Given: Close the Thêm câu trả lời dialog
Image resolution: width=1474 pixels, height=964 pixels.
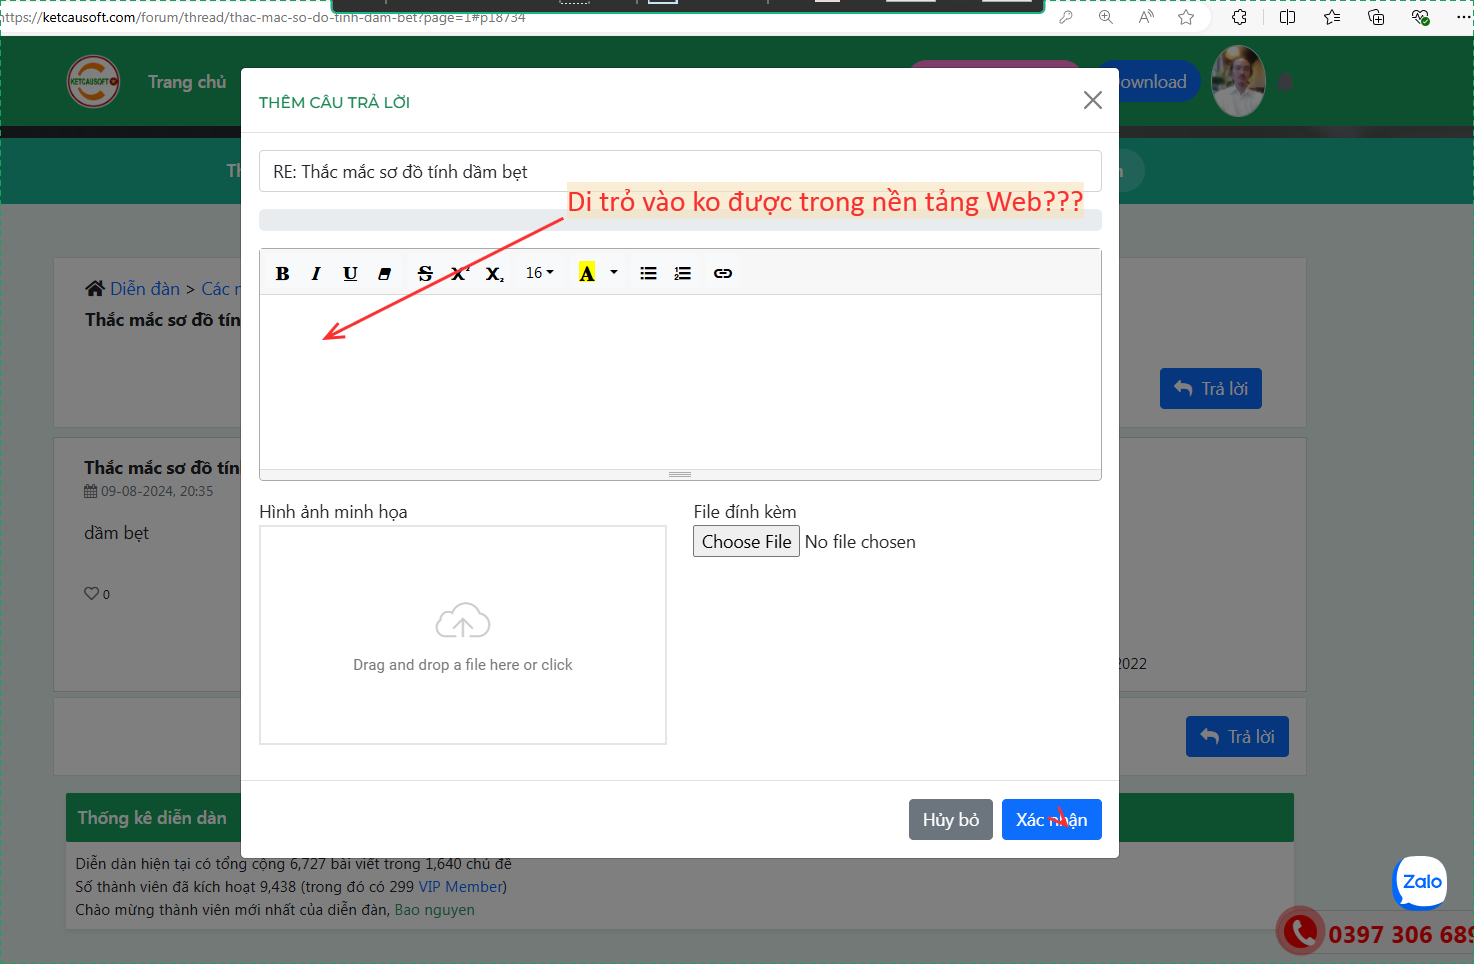Looking at the screenshot, I should tap(1092, 100).
